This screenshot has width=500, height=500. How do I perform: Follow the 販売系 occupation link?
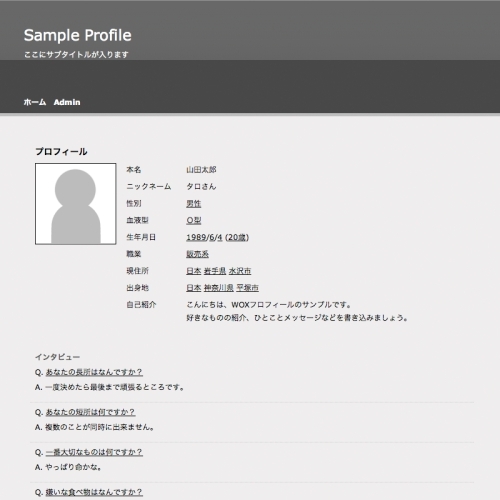[197, 254]
